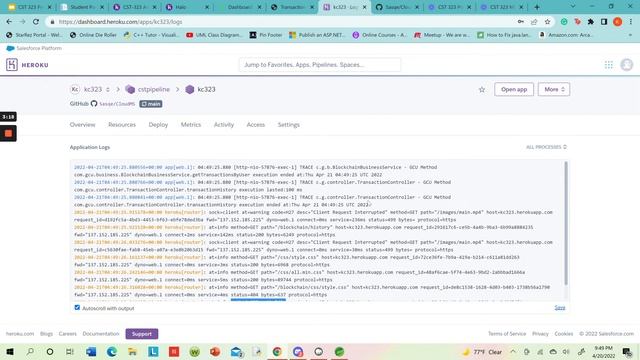This screenshot has height=360, width=640.
Task: Open the Chrome profile avatar
Action: click(x=618, y=22)
